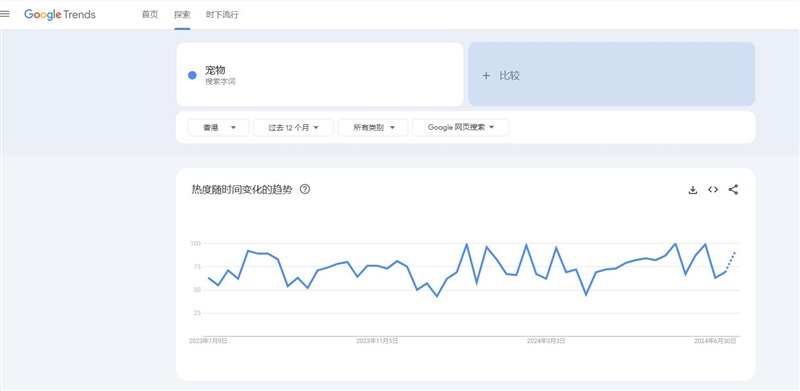The image size is (800, 391).
Task: Click the 2023年11月5日 date label
Action: (x=377, y=341)
